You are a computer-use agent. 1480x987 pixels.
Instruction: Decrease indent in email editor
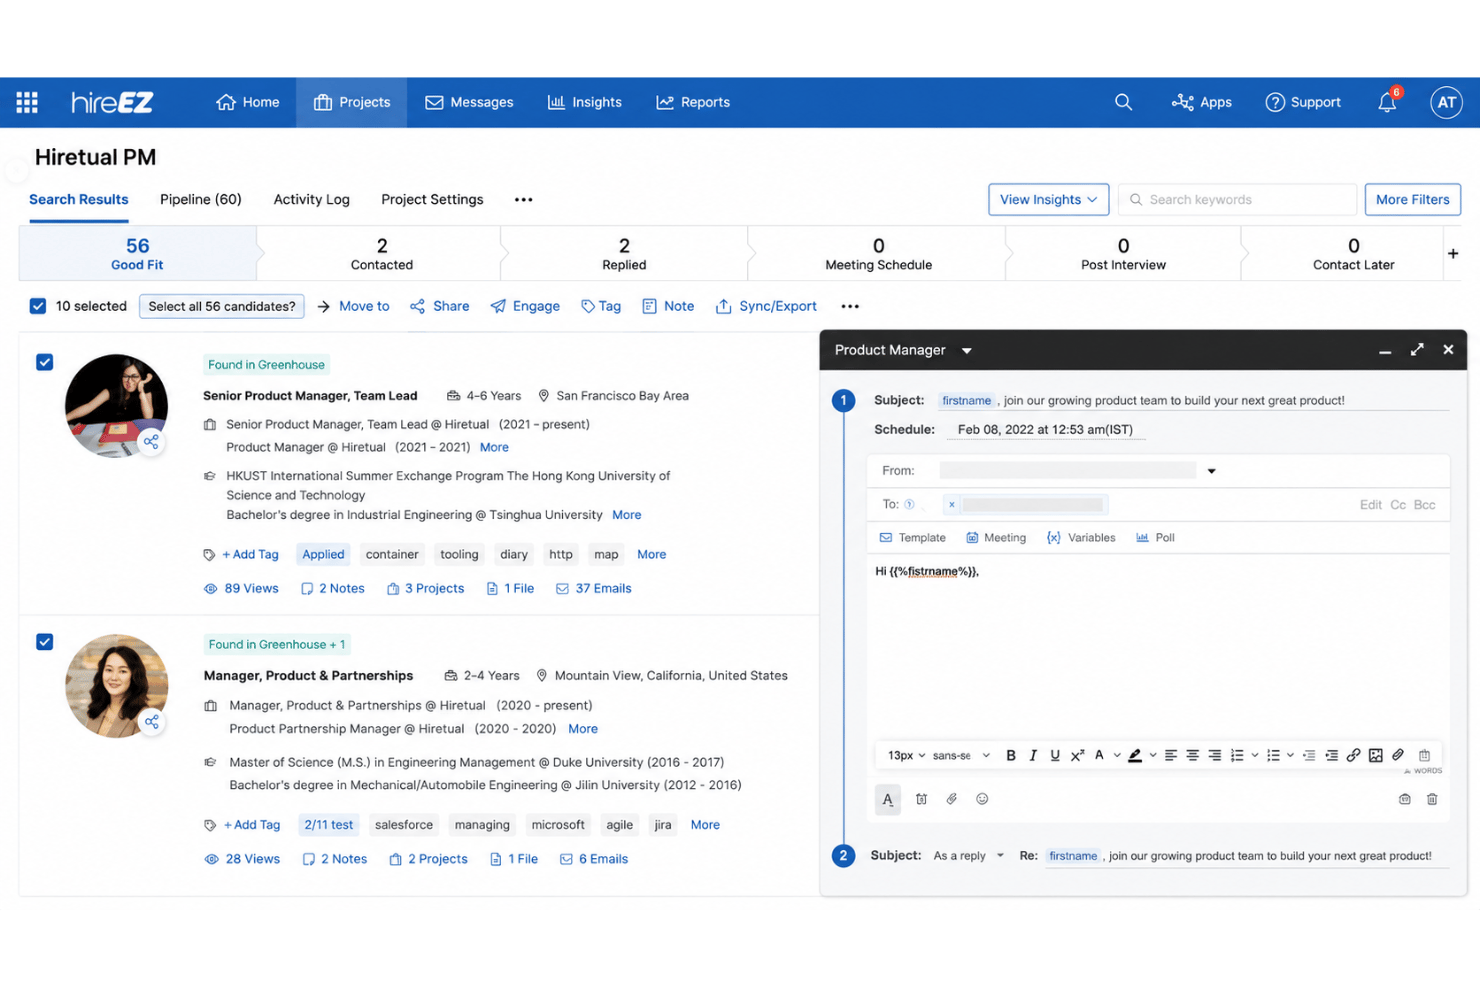coord(1309,755)
